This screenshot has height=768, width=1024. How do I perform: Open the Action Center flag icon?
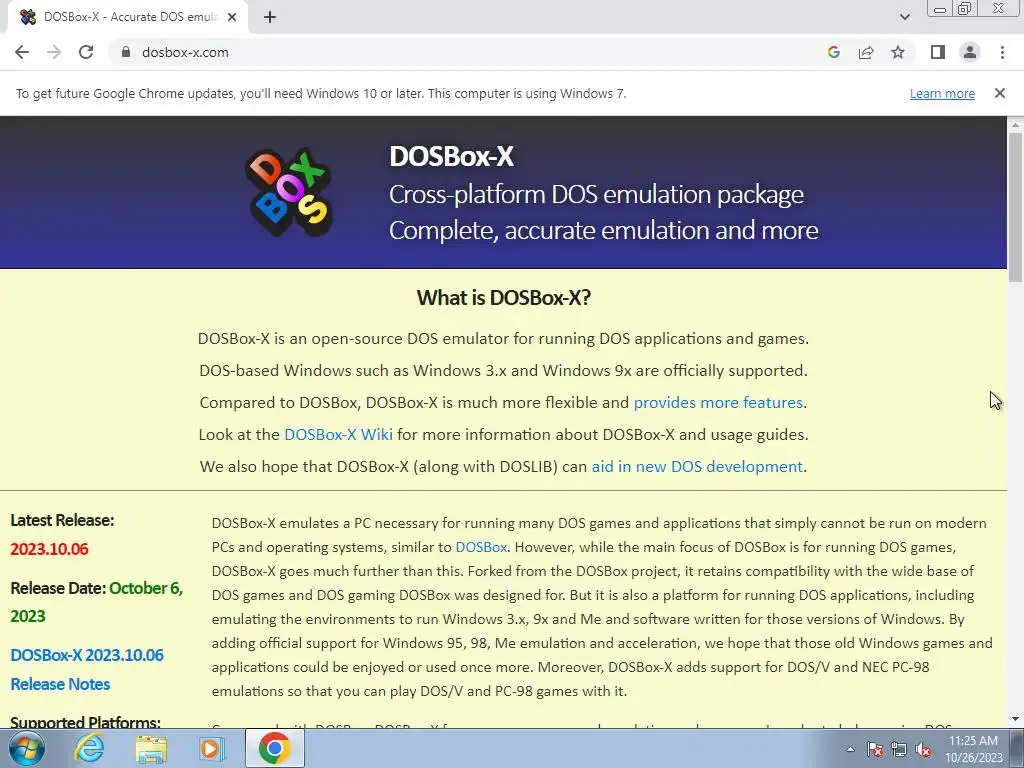click(x=875, y=749)
